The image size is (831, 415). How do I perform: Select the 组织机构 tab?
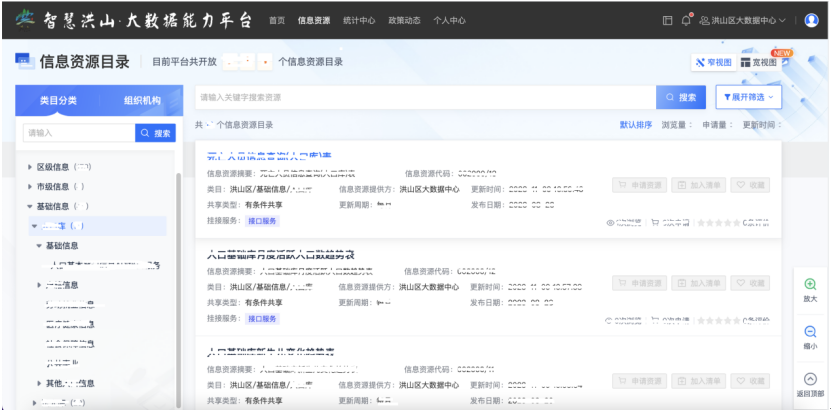pos(142,100)
